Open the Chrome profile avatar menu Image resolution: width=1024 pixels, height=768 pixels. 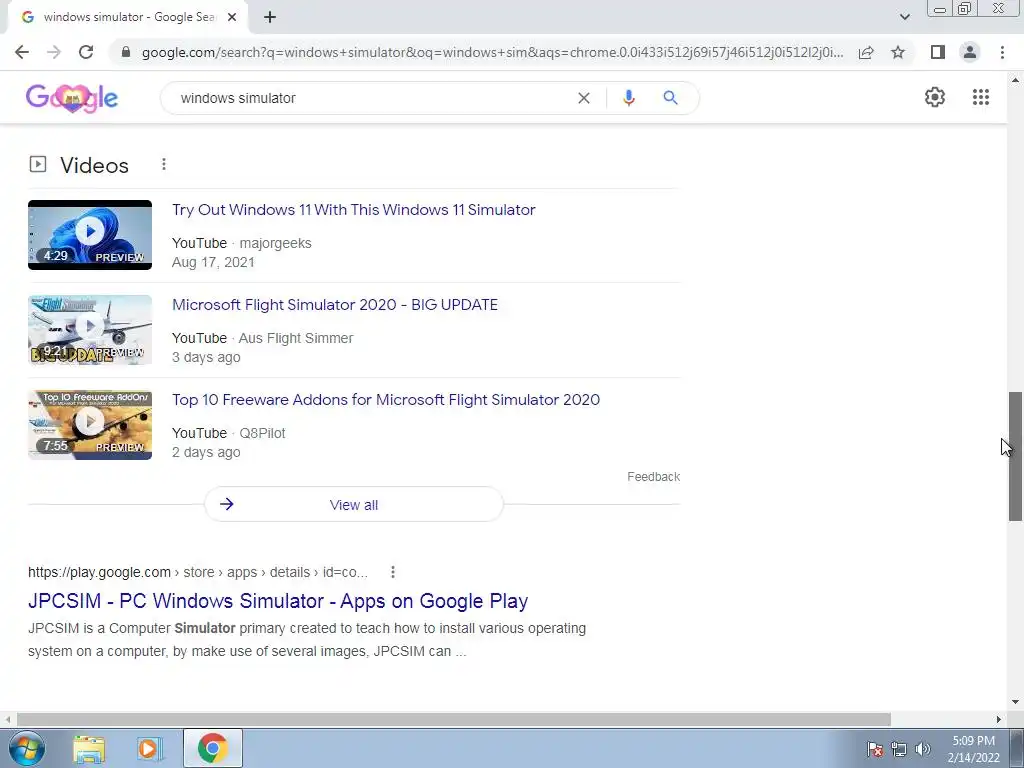click(970, 52)
